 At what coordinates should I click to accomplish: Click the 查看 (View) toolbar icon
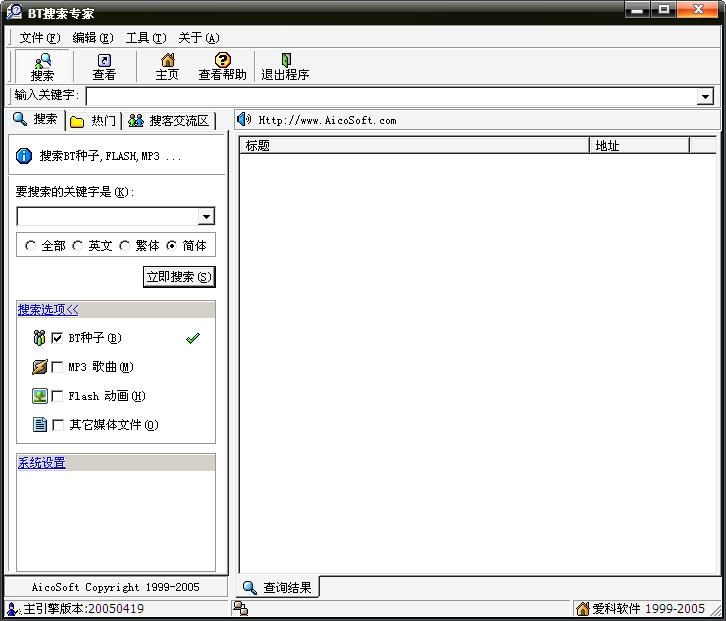click(104, 66)
